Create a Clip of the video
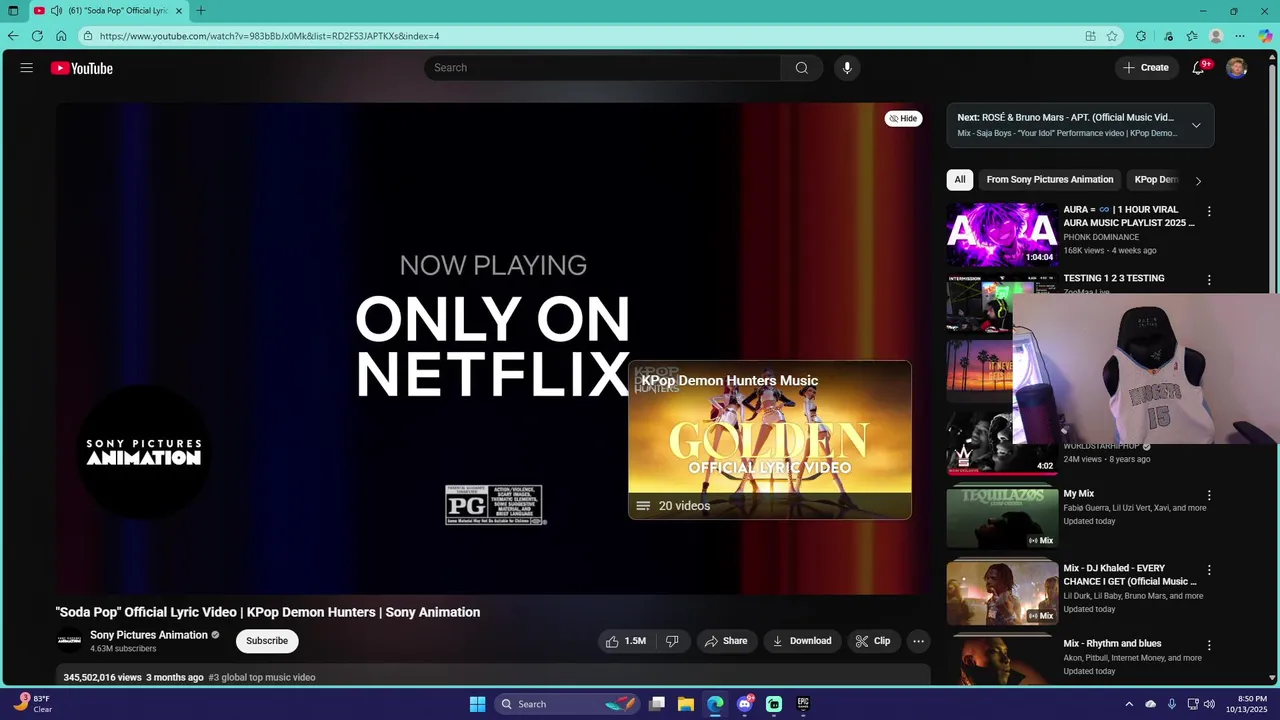This screenshot has height=720, width=1280. click(x=872, y=641)
